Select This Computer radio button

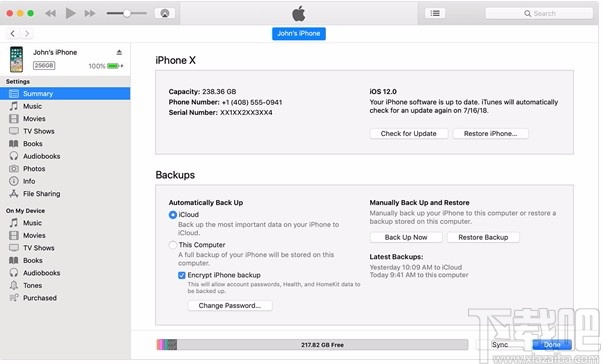[x=173, y=245]
